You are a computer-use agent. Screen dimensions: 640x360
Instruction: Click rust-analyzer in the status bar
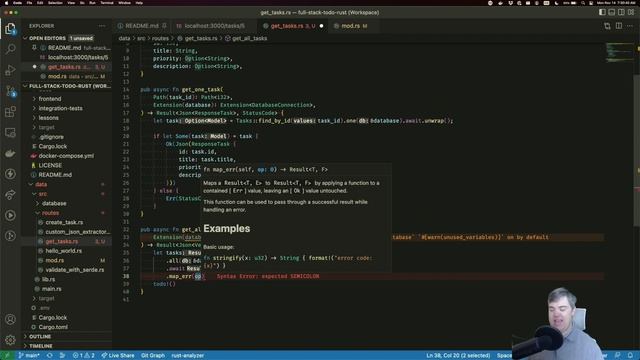click(188, 356)
